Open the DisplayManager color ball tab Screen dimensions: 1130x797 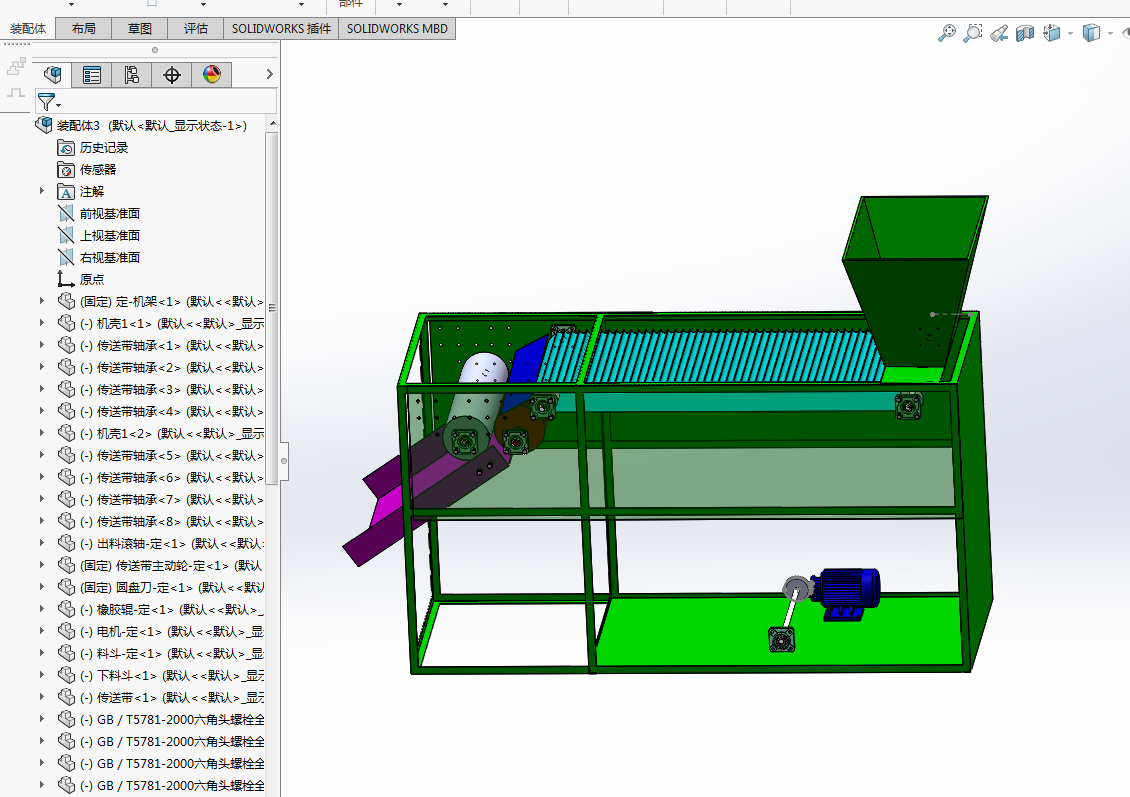212,75
